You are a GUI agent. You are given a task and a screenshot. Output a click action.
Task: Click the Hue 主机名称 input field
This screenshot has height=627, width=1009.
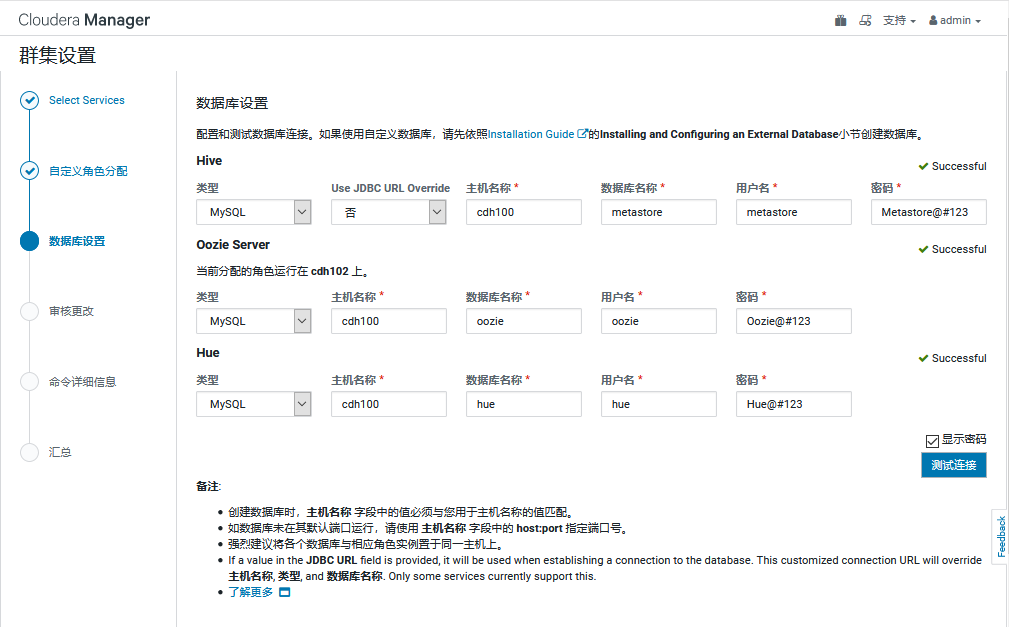388,404
